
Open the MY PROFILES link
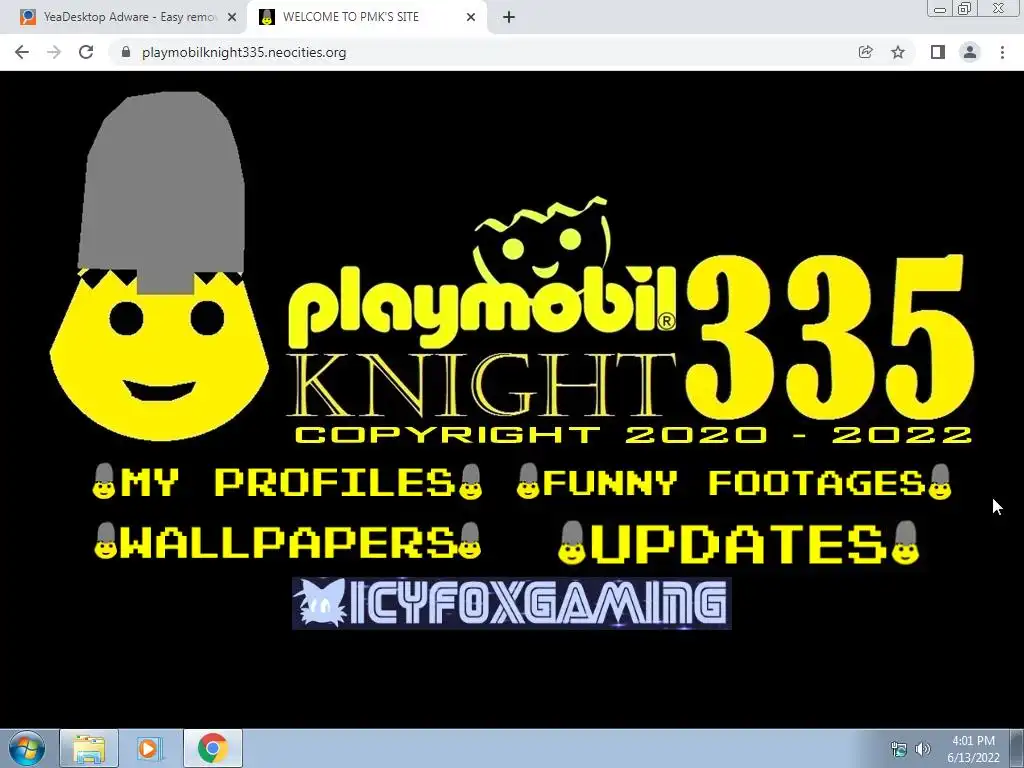pyautogui.click(x=287, y=482)
